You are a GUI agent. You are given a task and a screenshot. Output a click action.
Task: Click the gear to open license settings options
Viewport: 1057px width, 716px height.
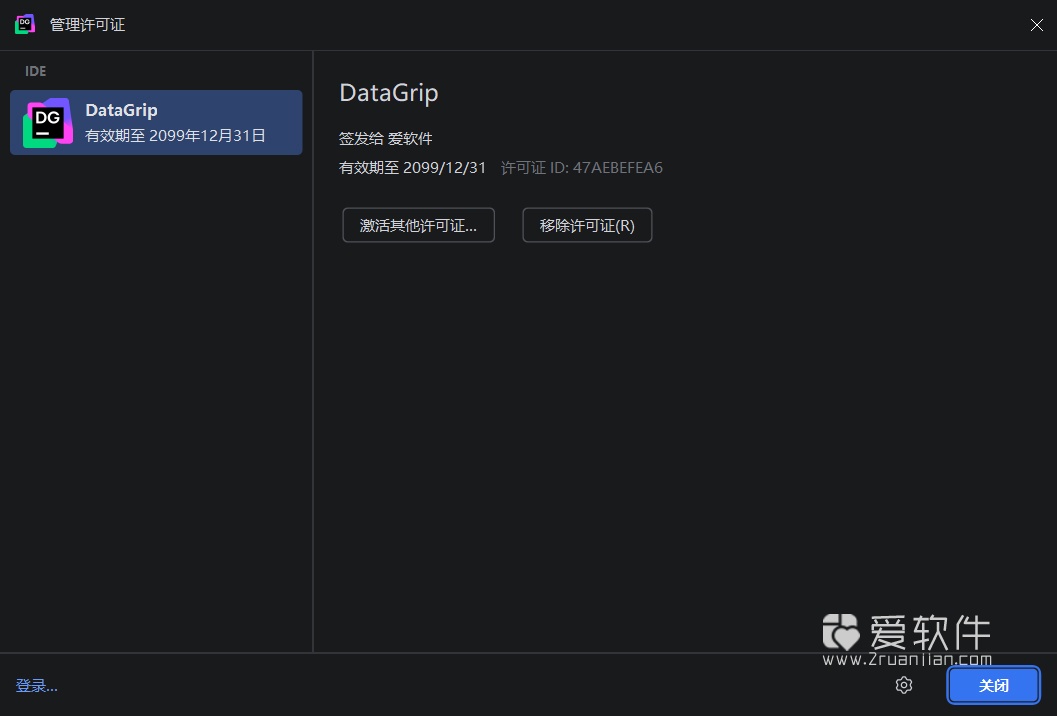click(903, 685)
